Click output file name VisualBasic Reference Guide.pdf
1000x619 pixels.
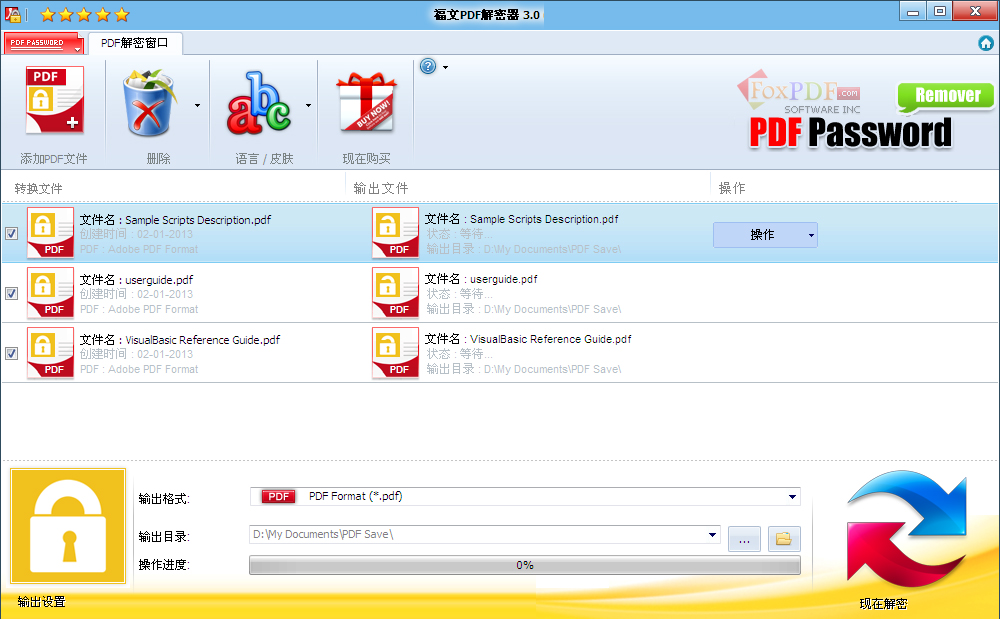551,339
